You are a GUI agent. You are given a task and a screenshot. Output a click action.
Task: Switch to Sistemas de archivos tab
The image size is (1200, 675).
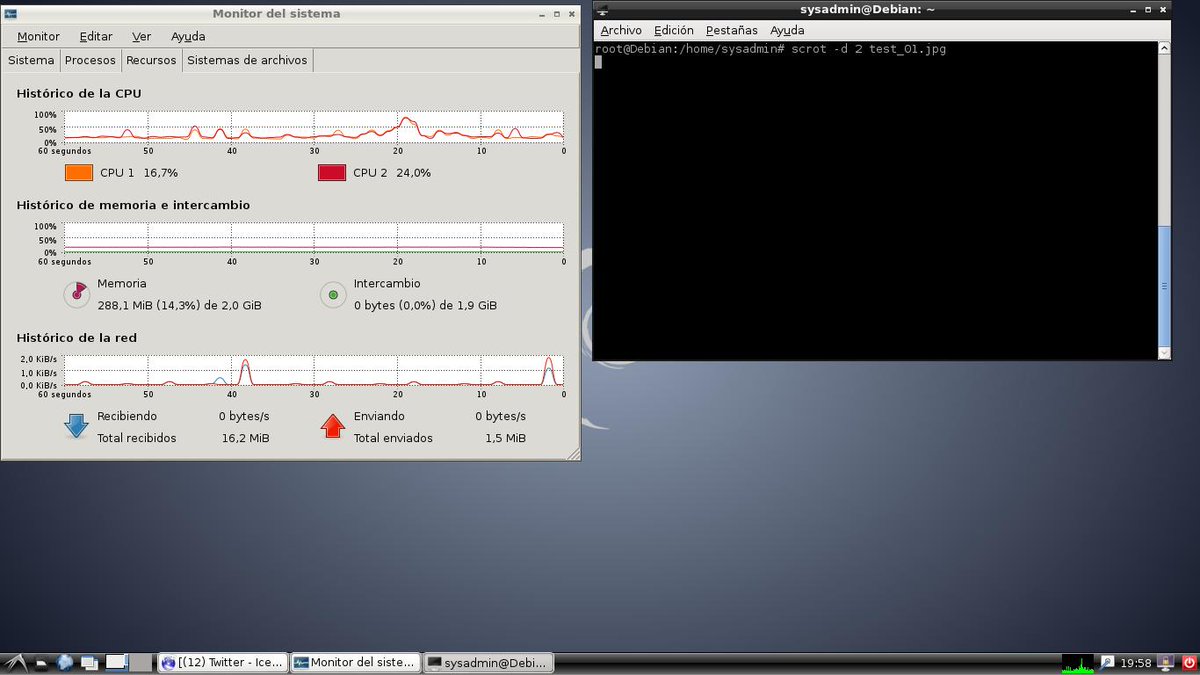point(247,60)
